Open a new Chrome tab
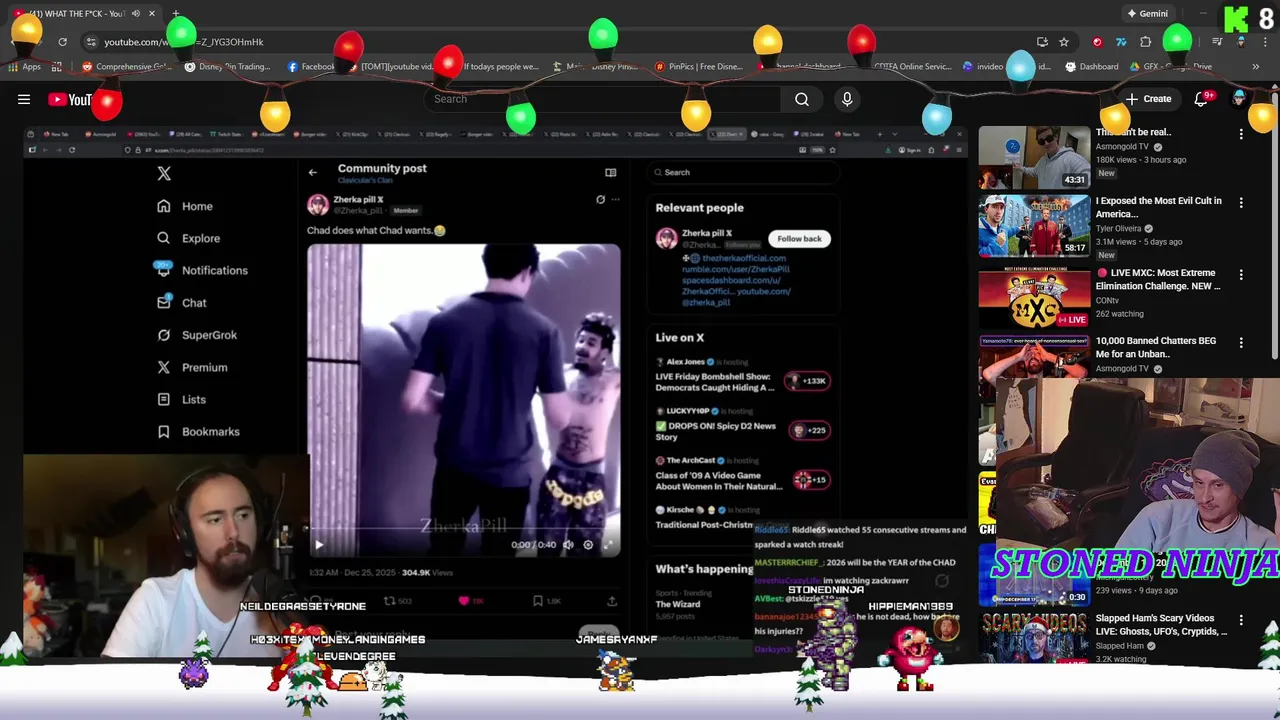This screenshot has height=720, width=1280. click(176, 14)
